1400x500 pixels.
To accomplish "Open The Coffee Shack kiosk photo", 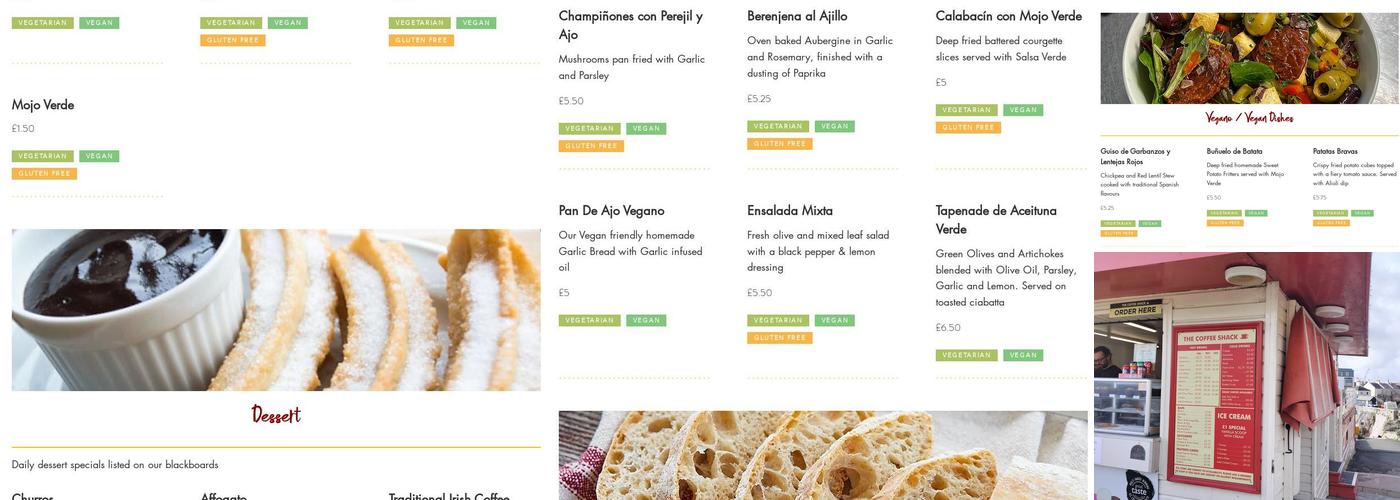I will click(1246, 376).
